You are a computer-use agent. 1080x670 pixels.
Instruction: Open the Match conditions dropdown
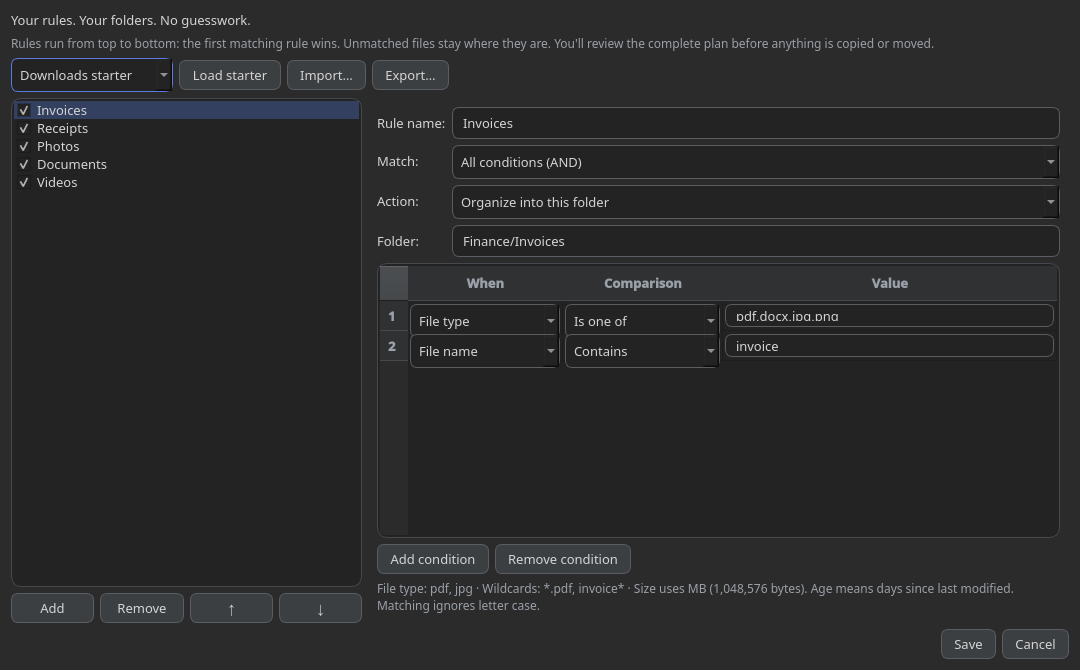pyautogui.click(x=755, y=162)
